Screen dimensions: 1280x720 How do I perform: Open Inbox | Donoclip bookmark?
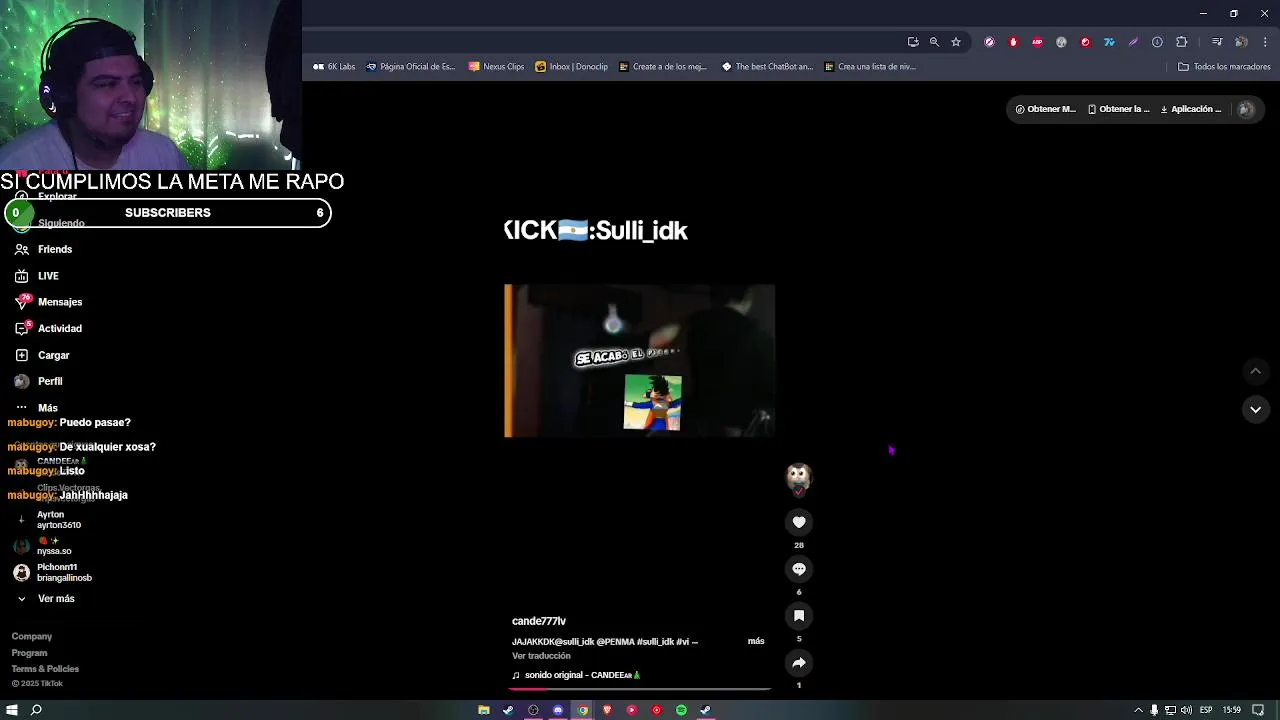click(x=571, y=67)
